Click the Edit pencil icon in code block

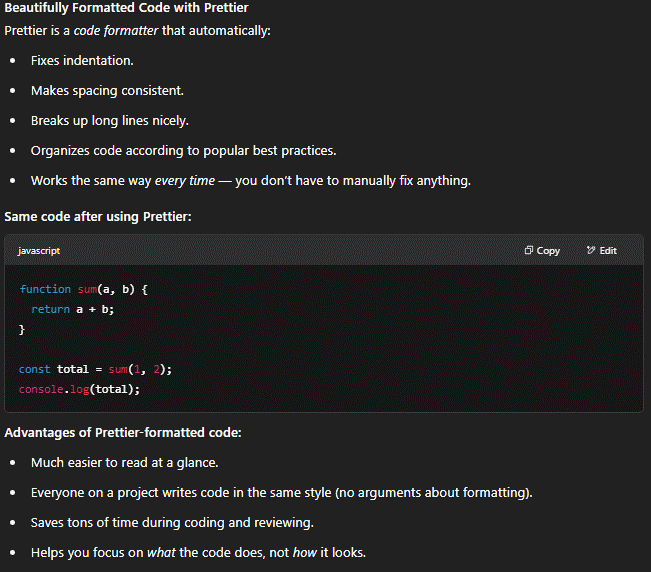coord(590,250)
